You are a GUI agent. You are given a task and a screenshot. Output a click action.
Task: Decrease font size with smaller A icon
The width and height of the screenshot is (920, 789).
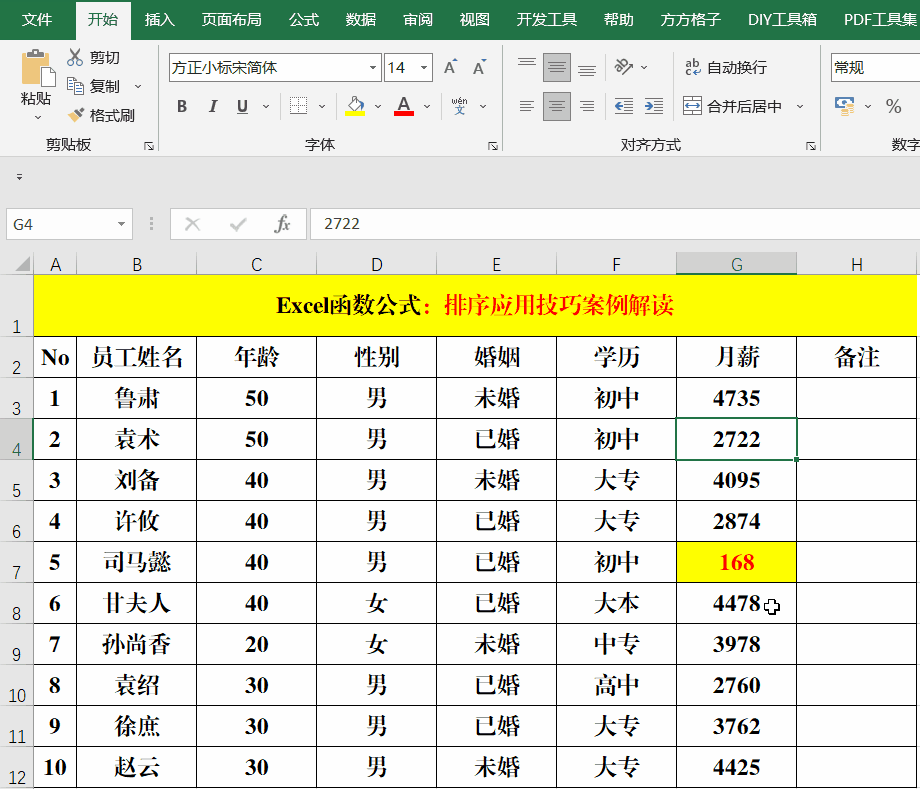pos(479,67)
